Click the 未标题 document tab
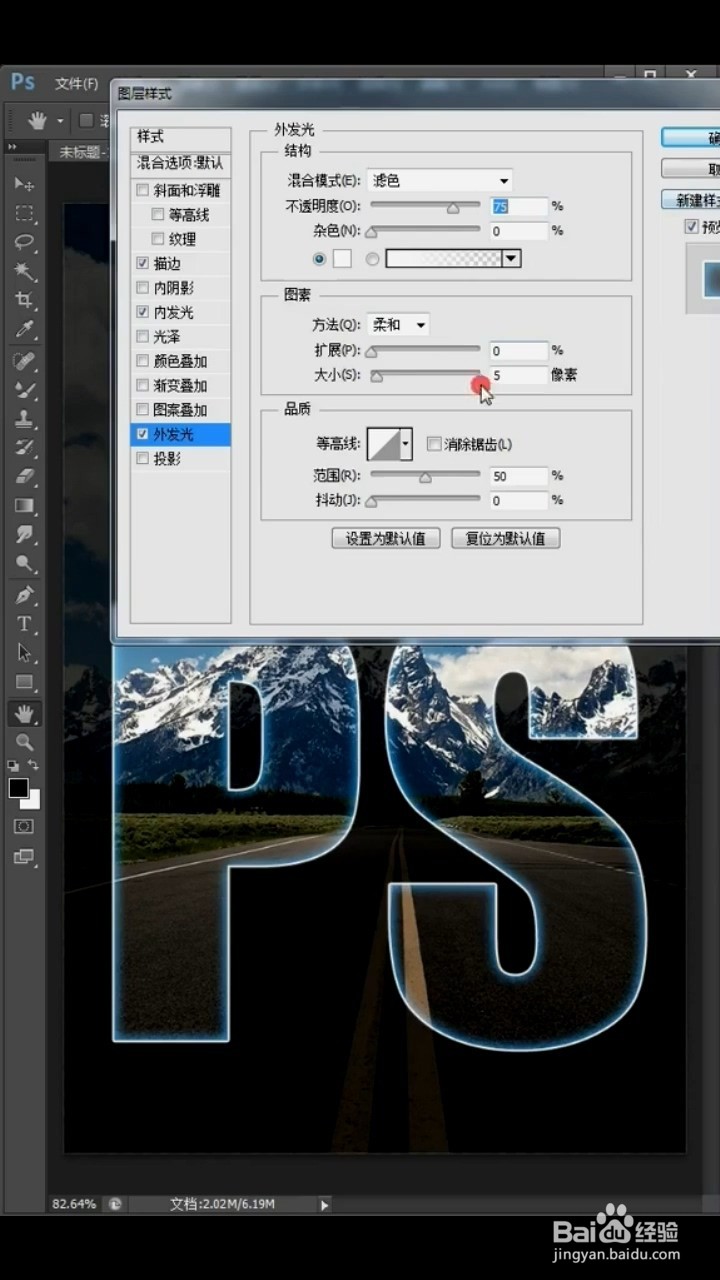This screenshot has width=720, height=1280. (78, 152)
